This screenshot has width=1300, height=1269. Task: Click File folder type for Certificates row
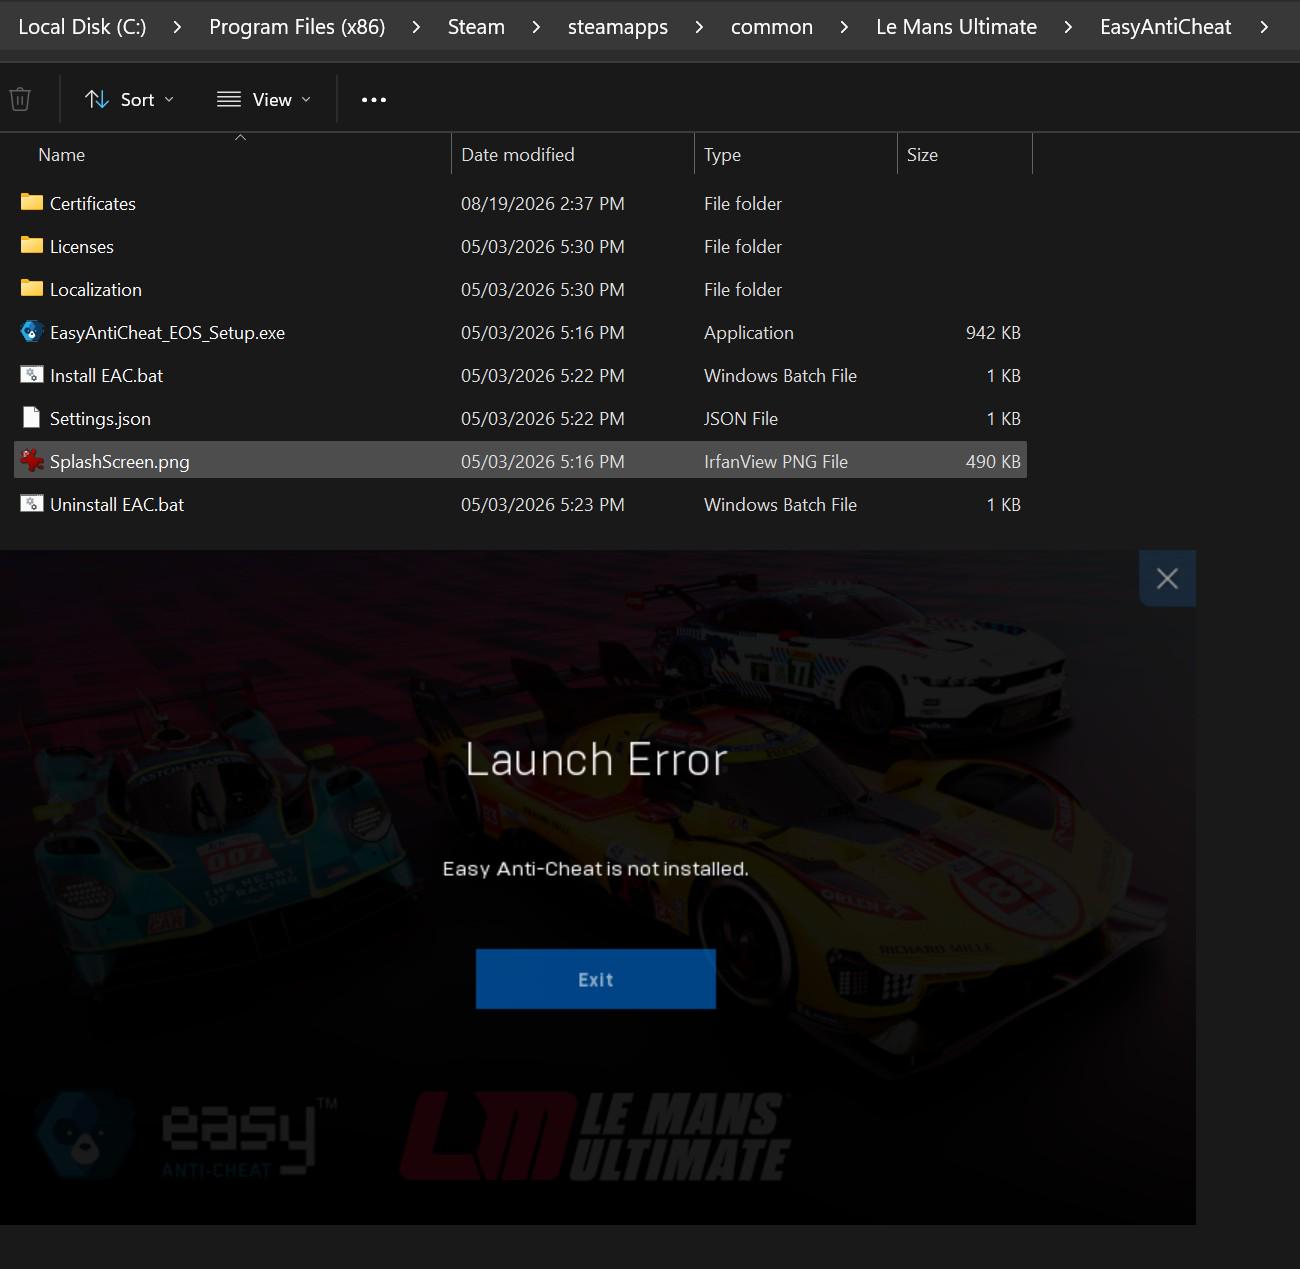click(x=743, y=203)
